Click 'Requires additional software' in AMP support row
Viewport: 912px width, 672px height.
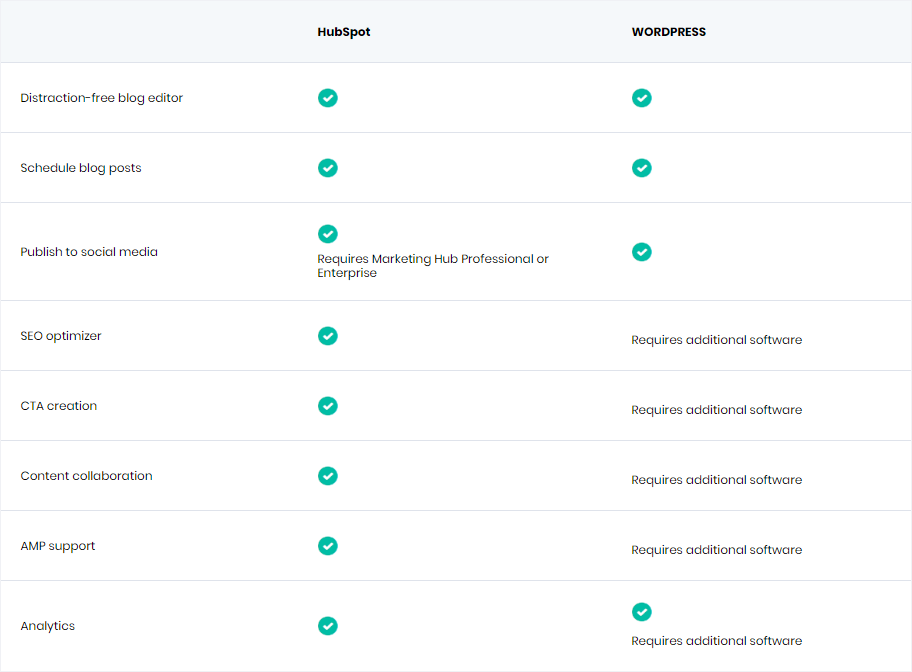(x=717, y=550)
